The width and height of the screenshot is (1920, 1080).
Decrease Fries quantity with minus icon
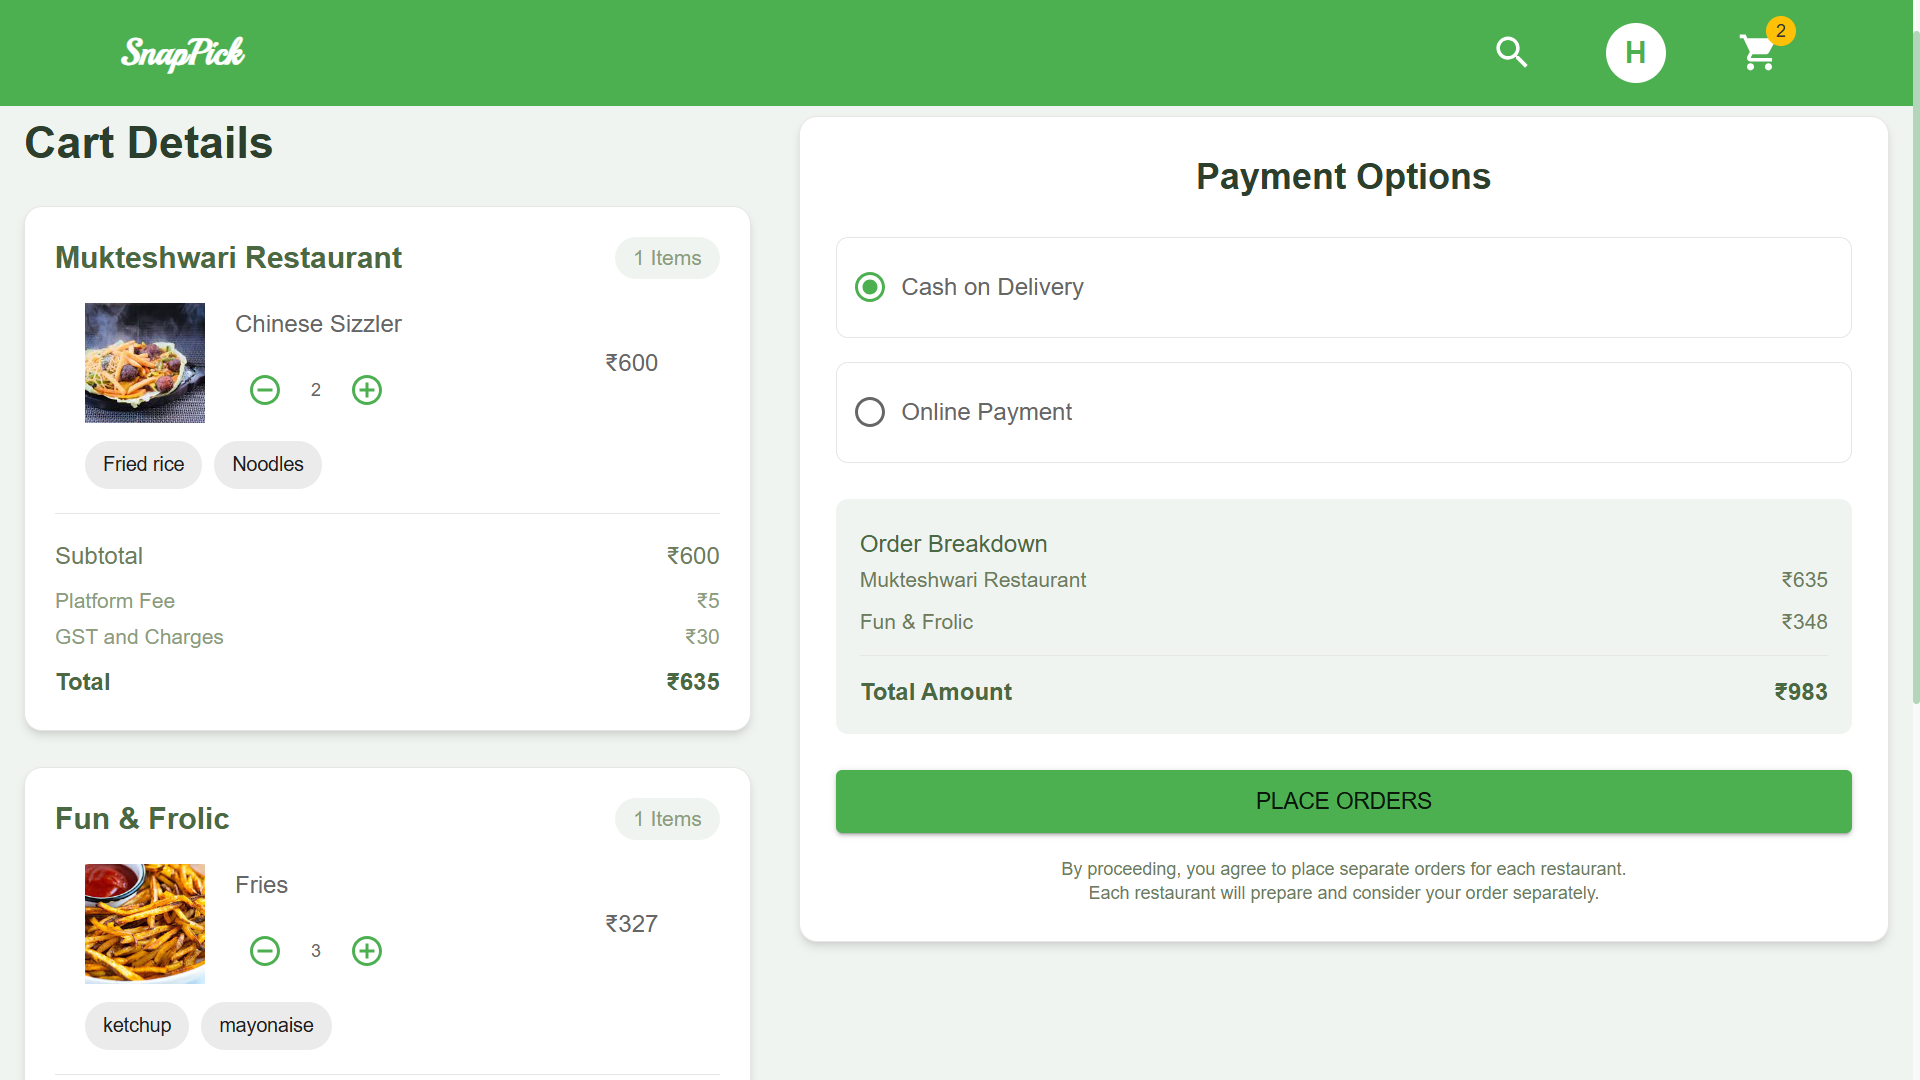pos(265,951)
